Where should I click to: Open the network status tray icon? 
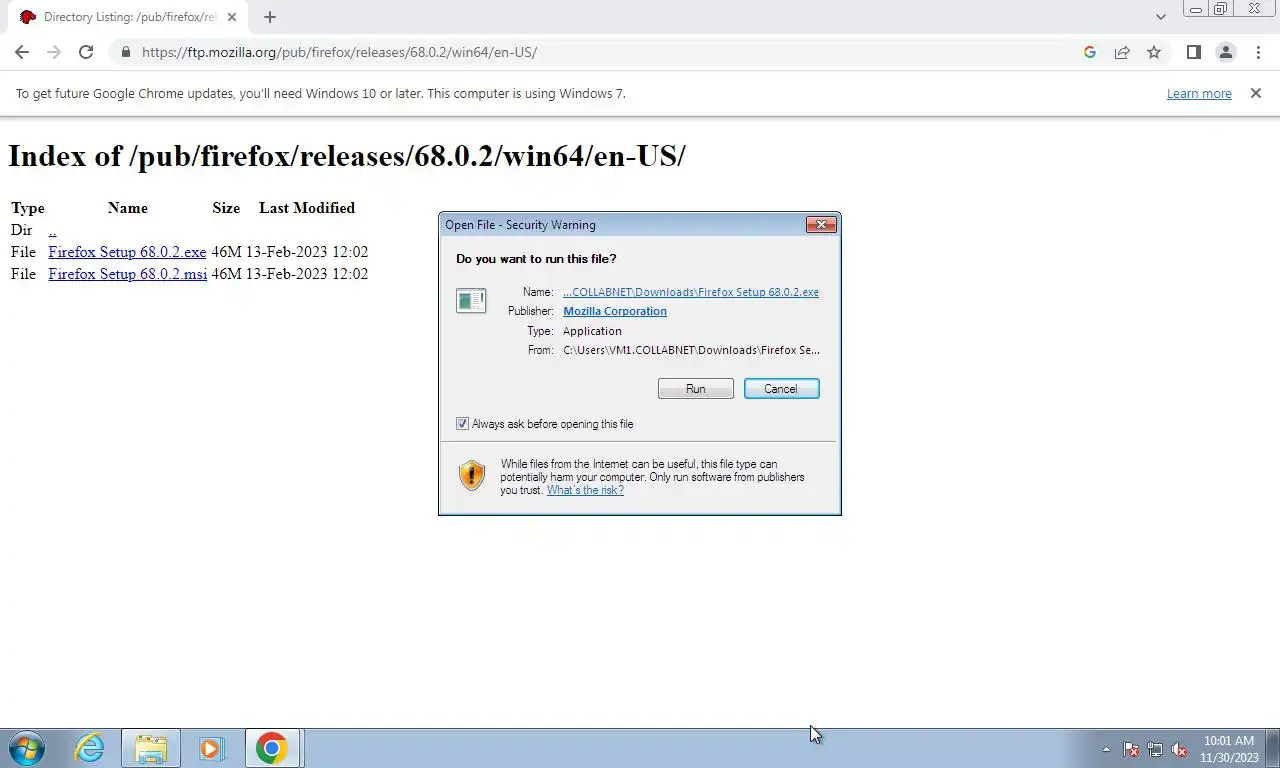1155,749
